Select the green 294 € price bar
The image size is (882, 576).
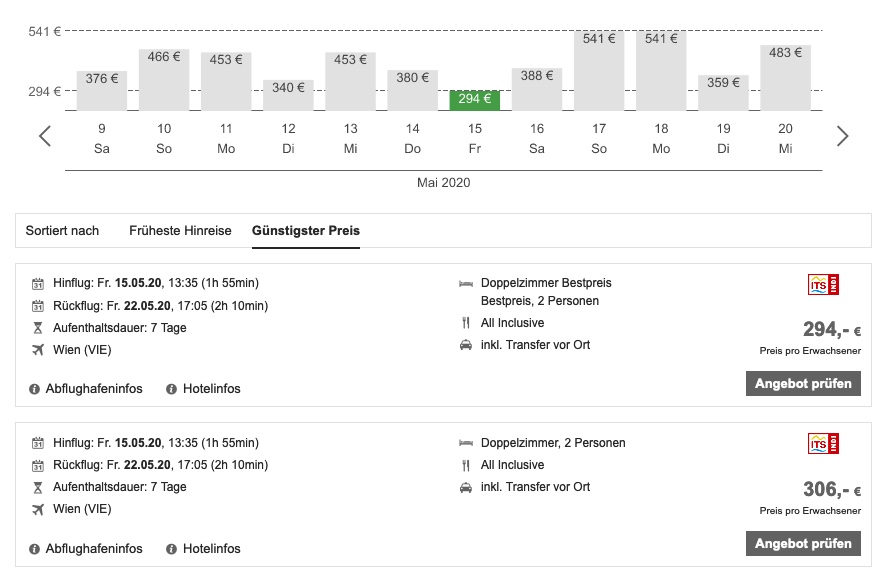coord(474,99)
